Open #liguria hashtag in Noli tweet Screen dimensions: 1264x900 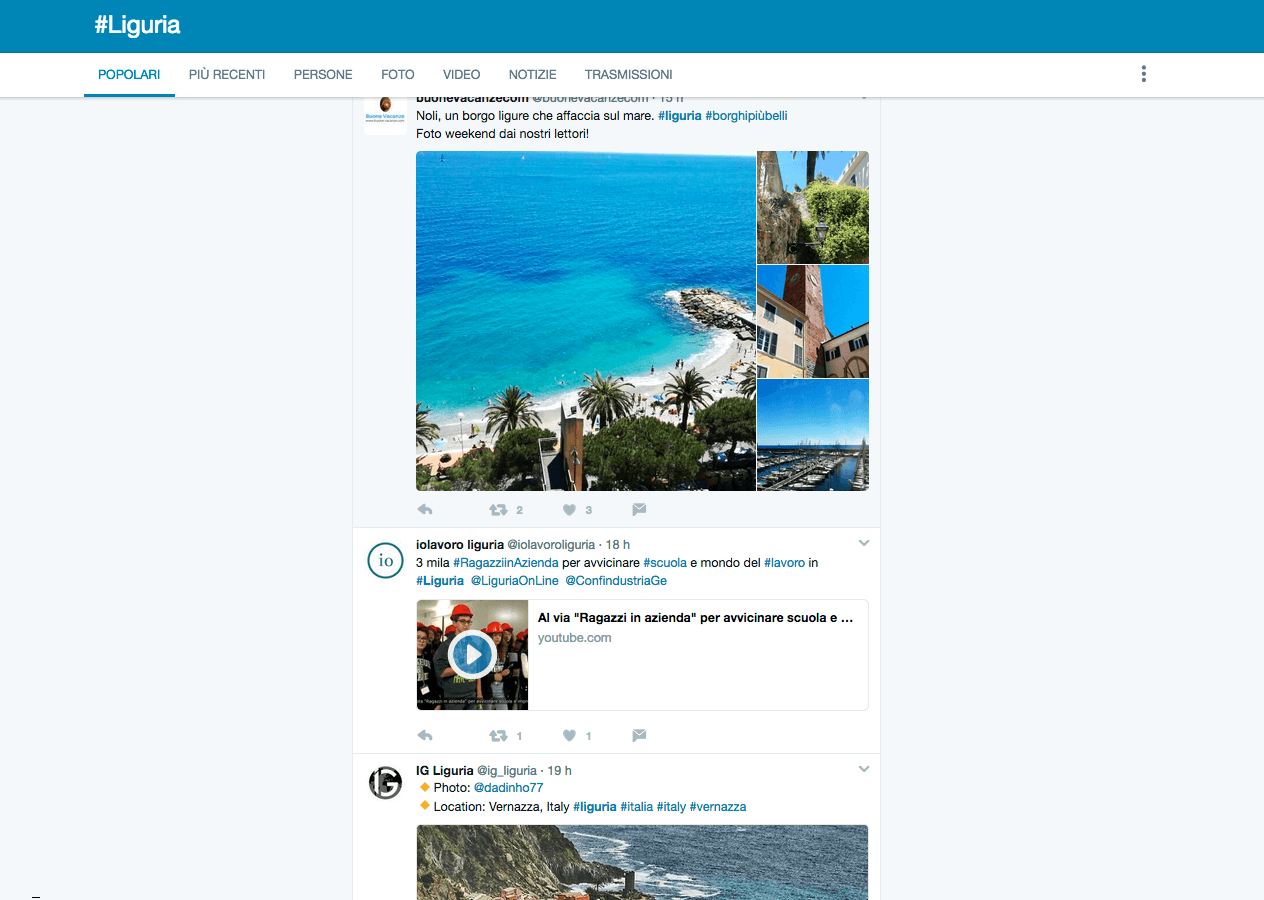[x=679, y=116]
